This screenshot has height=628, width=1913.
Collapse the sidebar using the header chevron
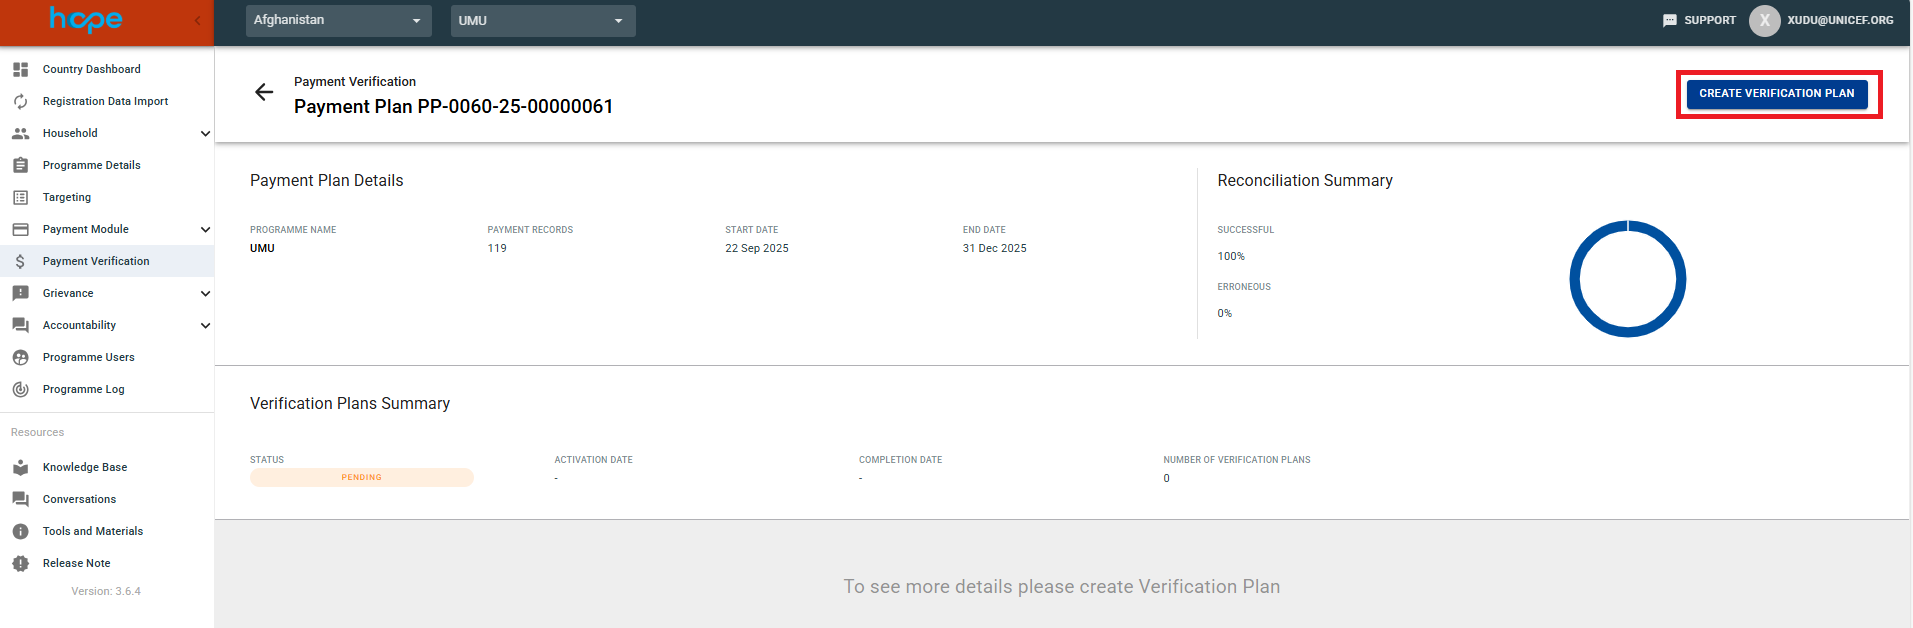click(x=197, y=20)
